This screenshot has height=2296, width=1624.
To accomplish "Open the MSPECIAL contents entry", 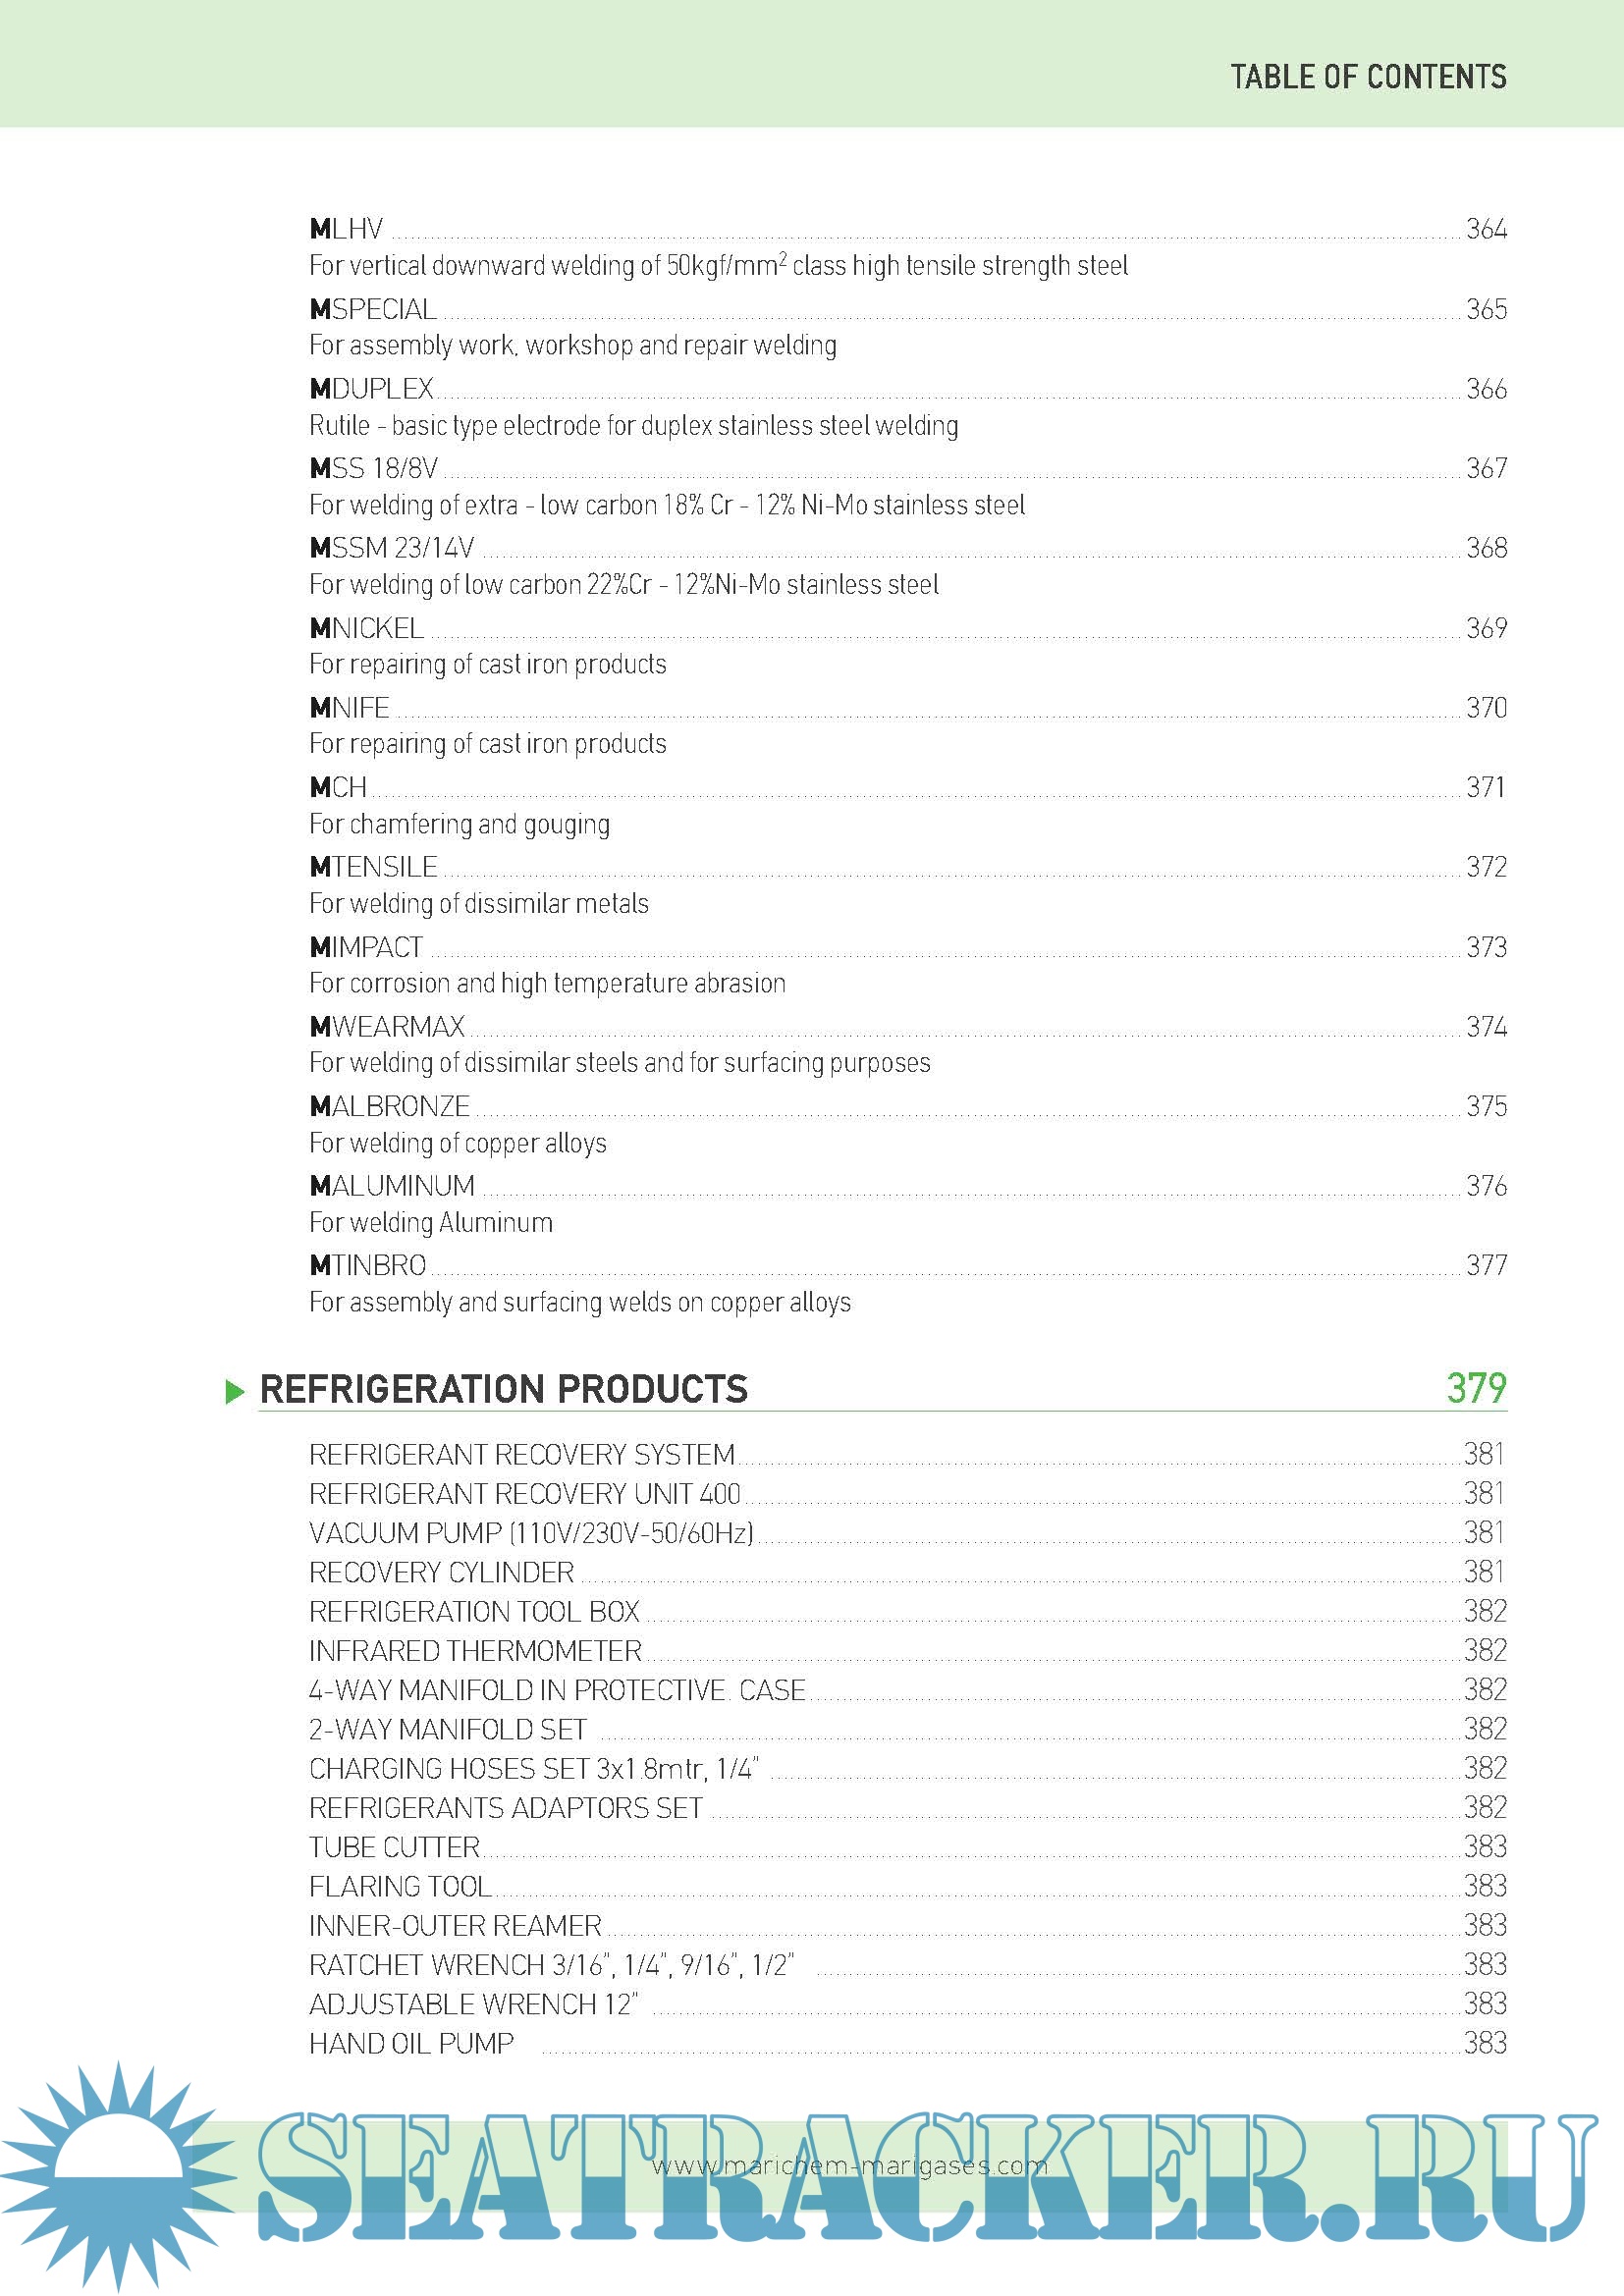I will click(x=373, y=309).
